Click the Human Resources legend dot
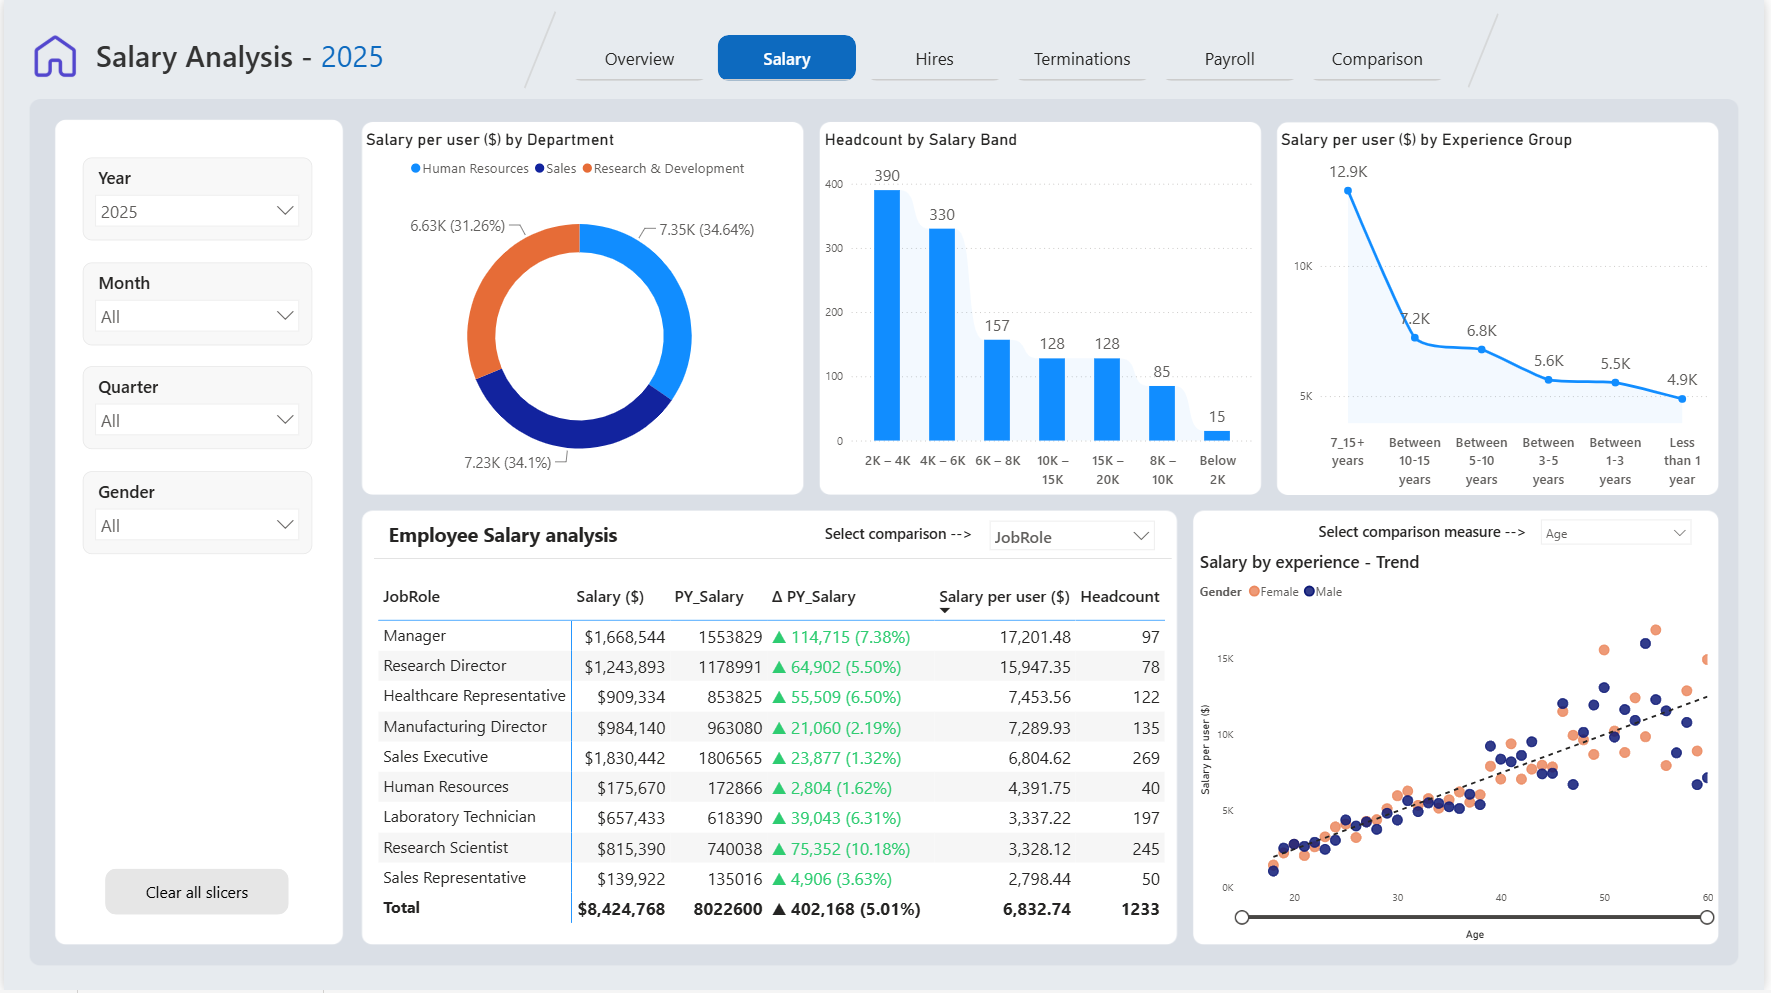 [x=415, y=169]
